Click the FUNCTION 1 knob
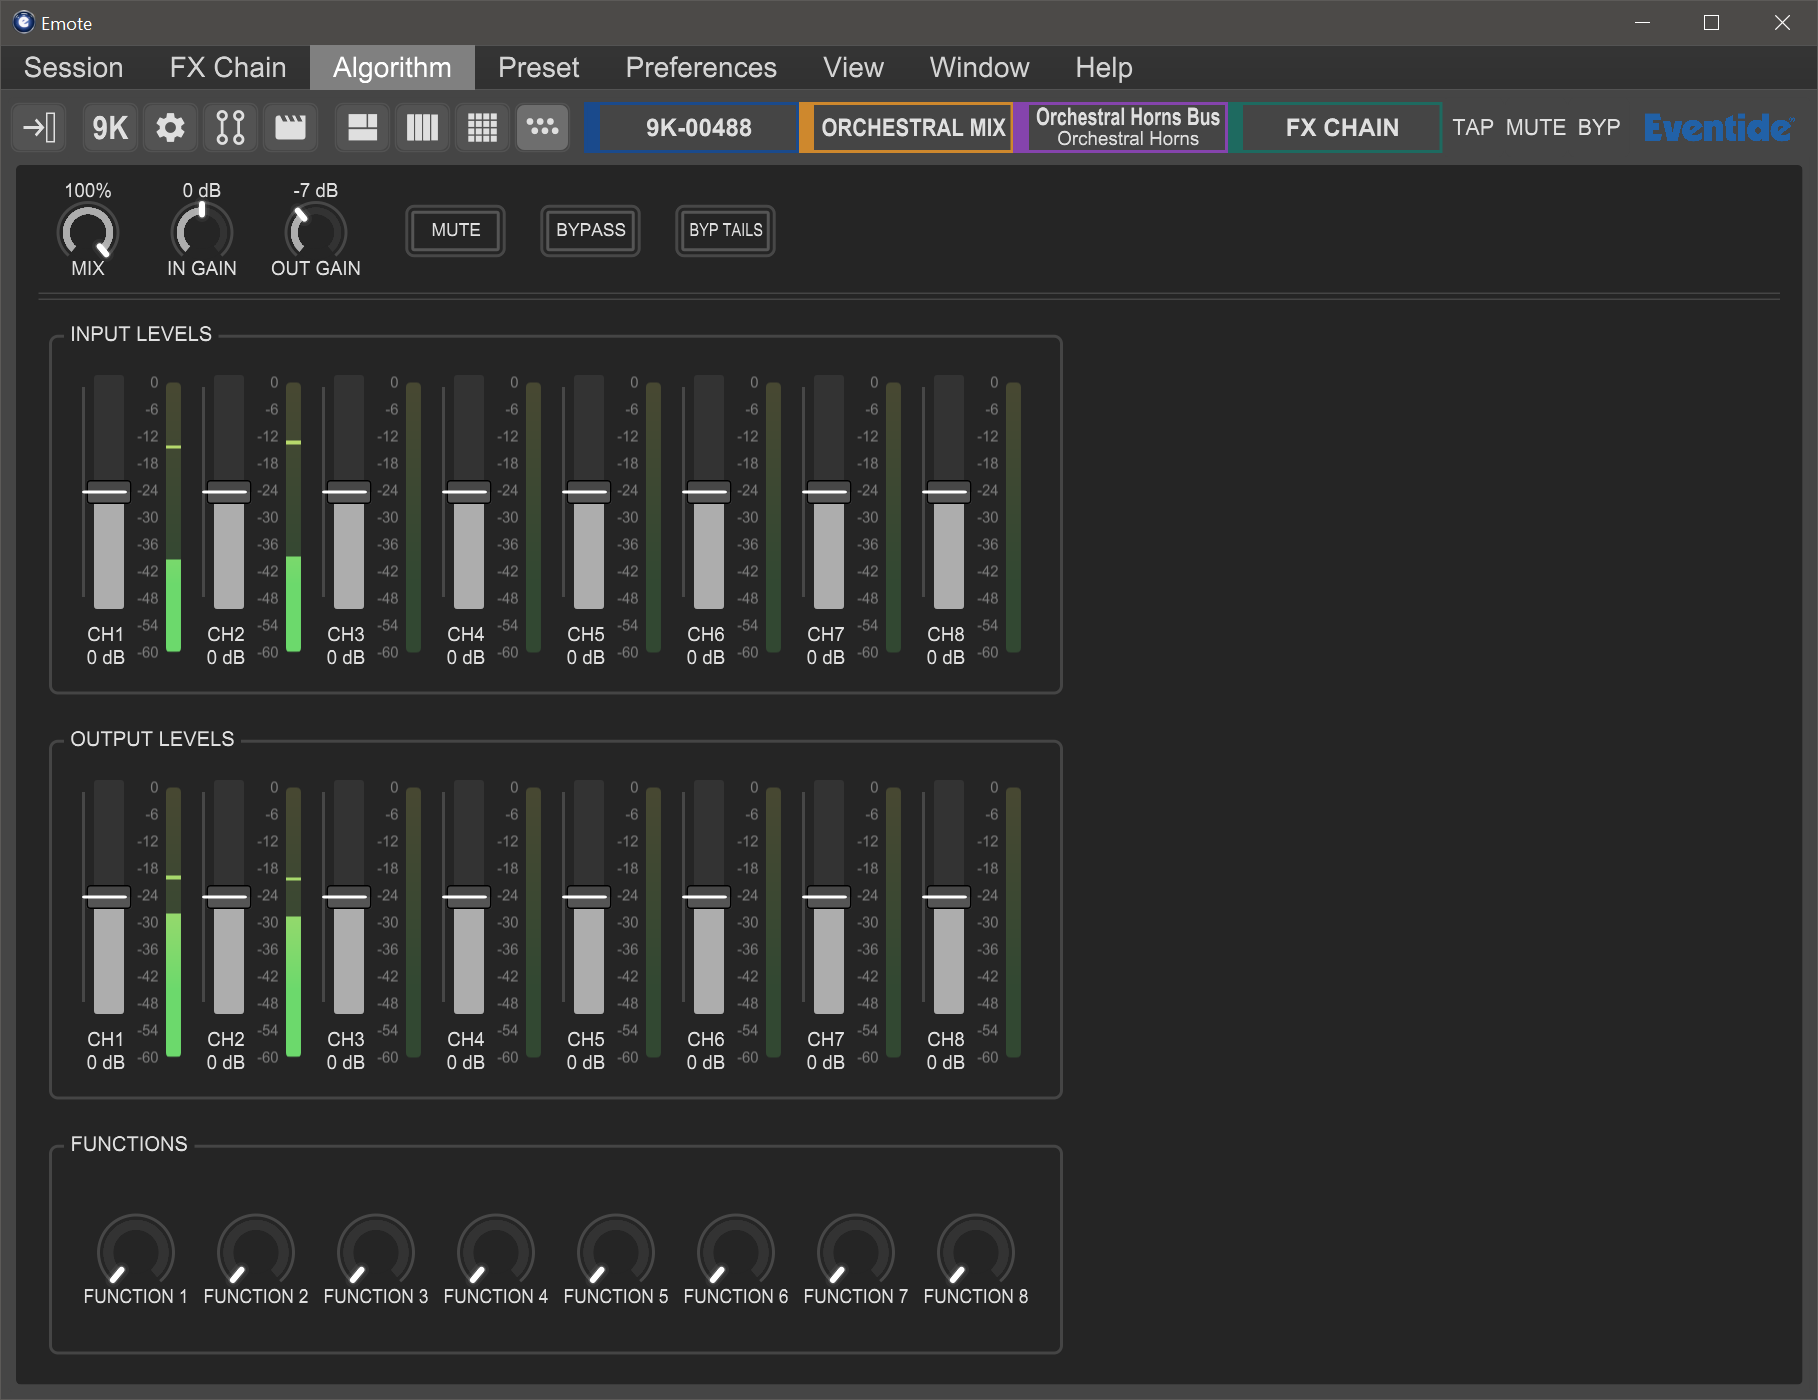Screen dimensions: 1818x1400 (x=136, y=1250)
